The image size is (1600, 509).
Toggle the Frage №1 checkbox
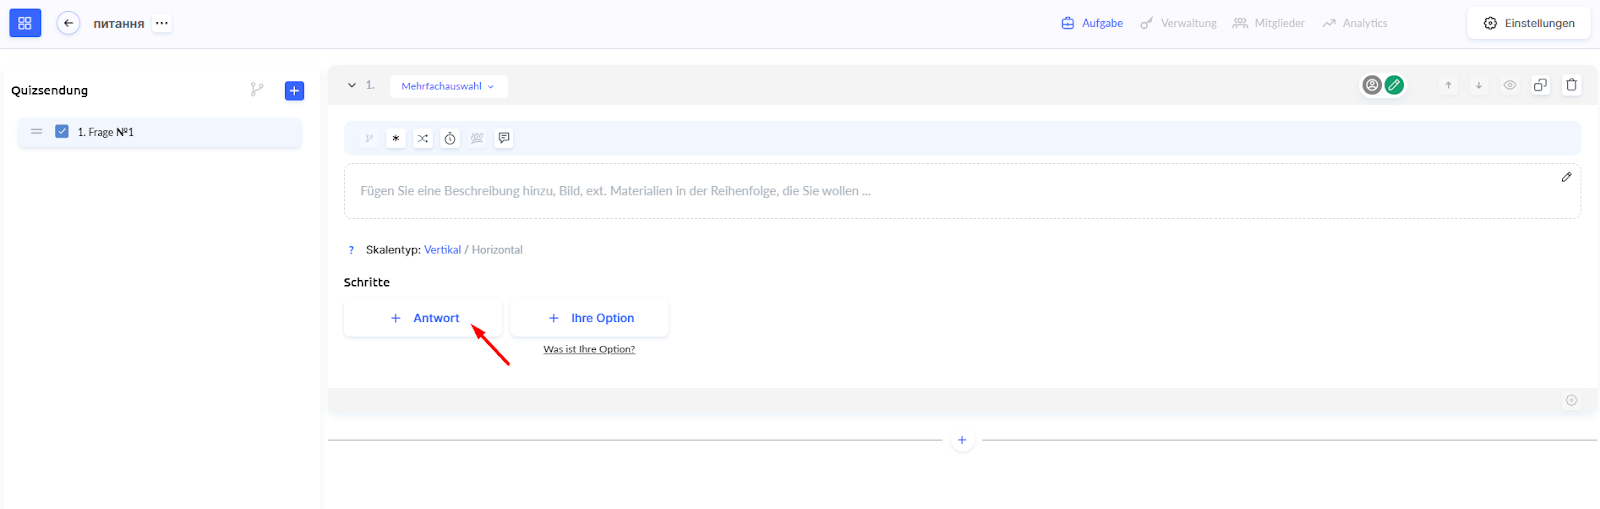tap(62, 132)
